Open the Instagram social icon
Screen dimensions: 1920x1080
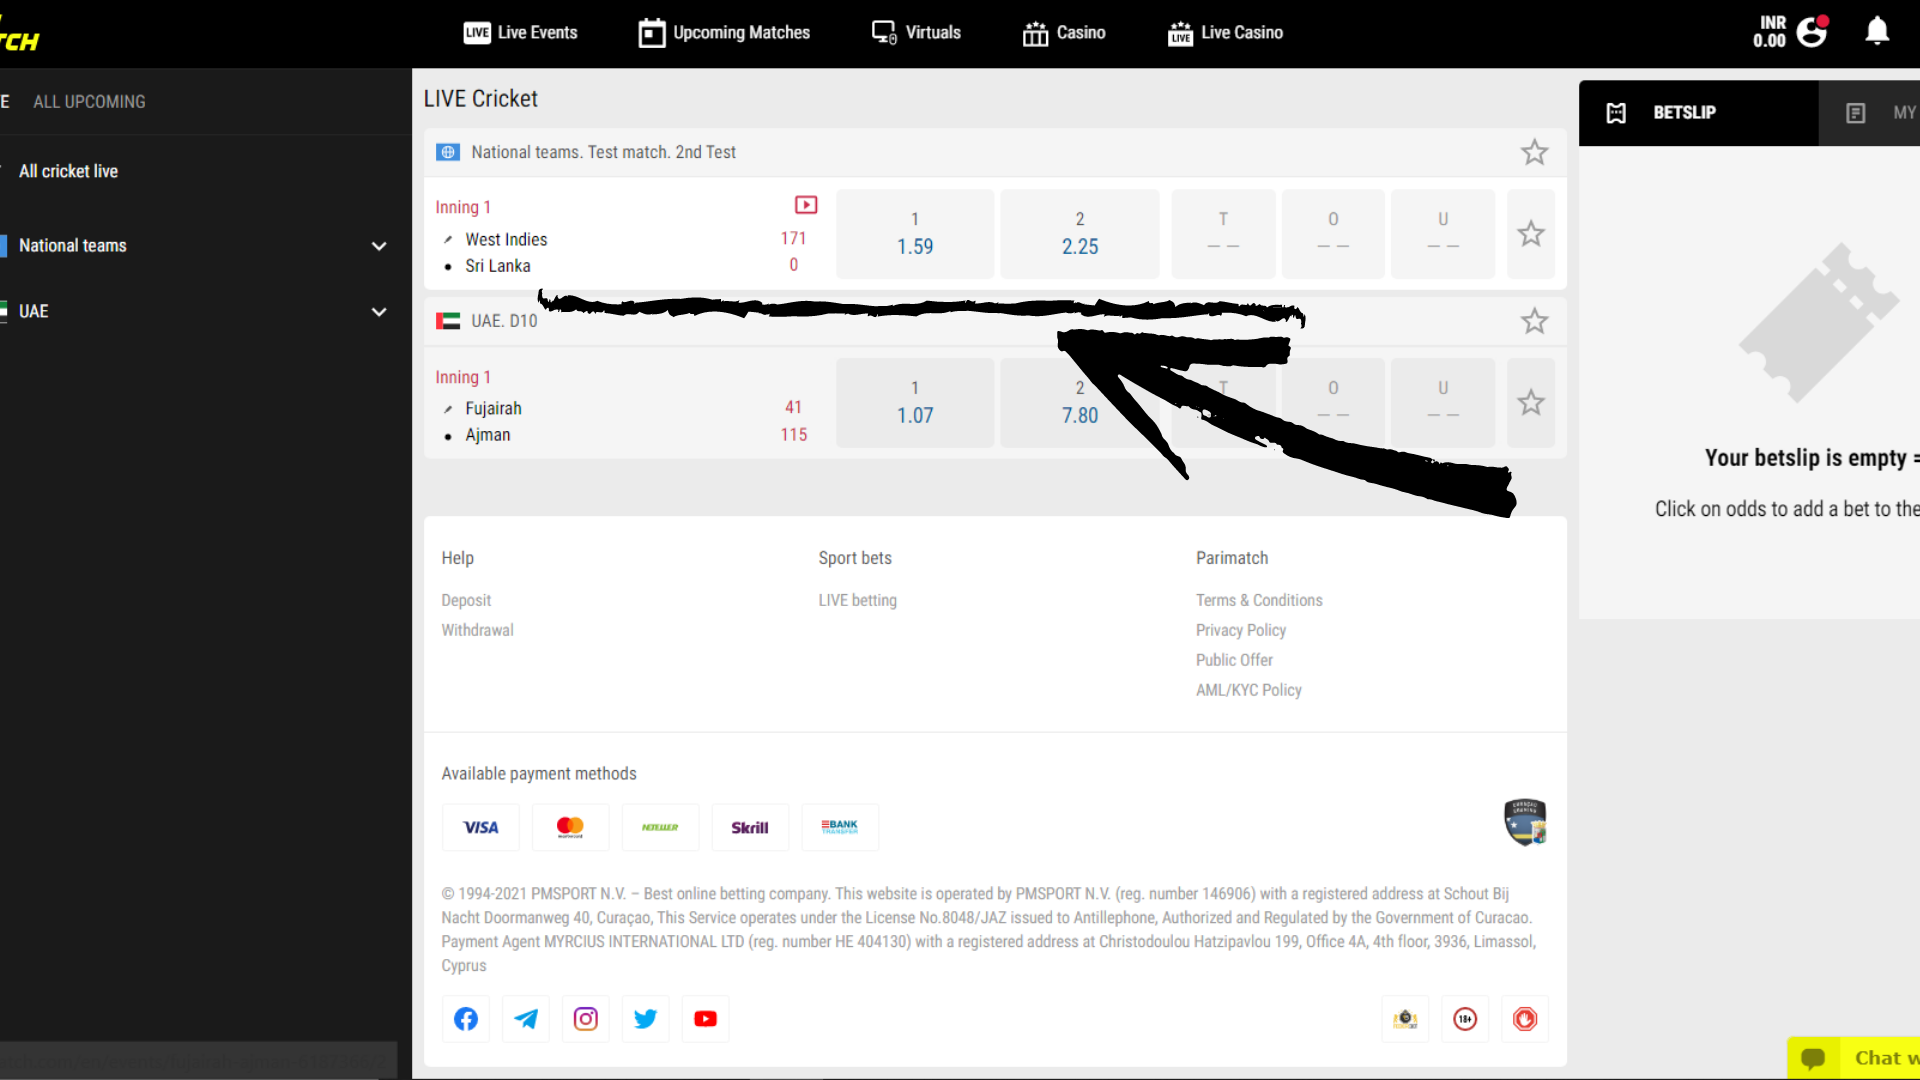pyautogui.click(x=586, y=1019)
